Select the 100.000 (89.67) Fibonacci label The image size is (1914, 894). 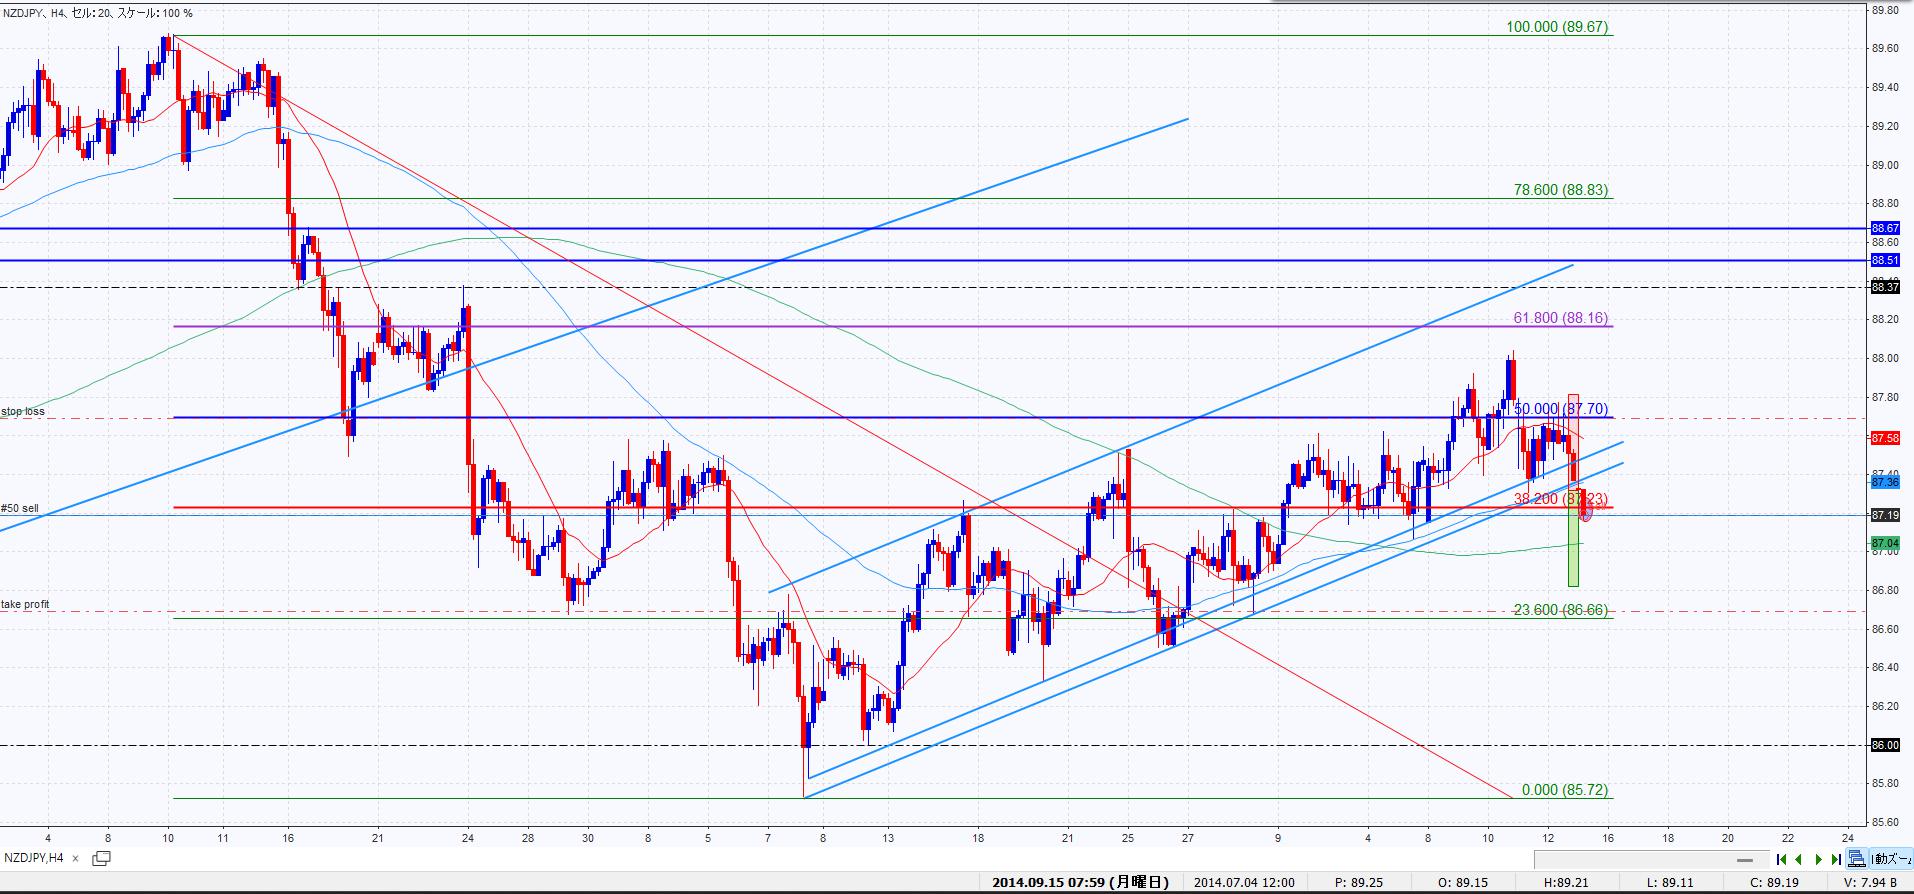click(x=1557, y=27)
